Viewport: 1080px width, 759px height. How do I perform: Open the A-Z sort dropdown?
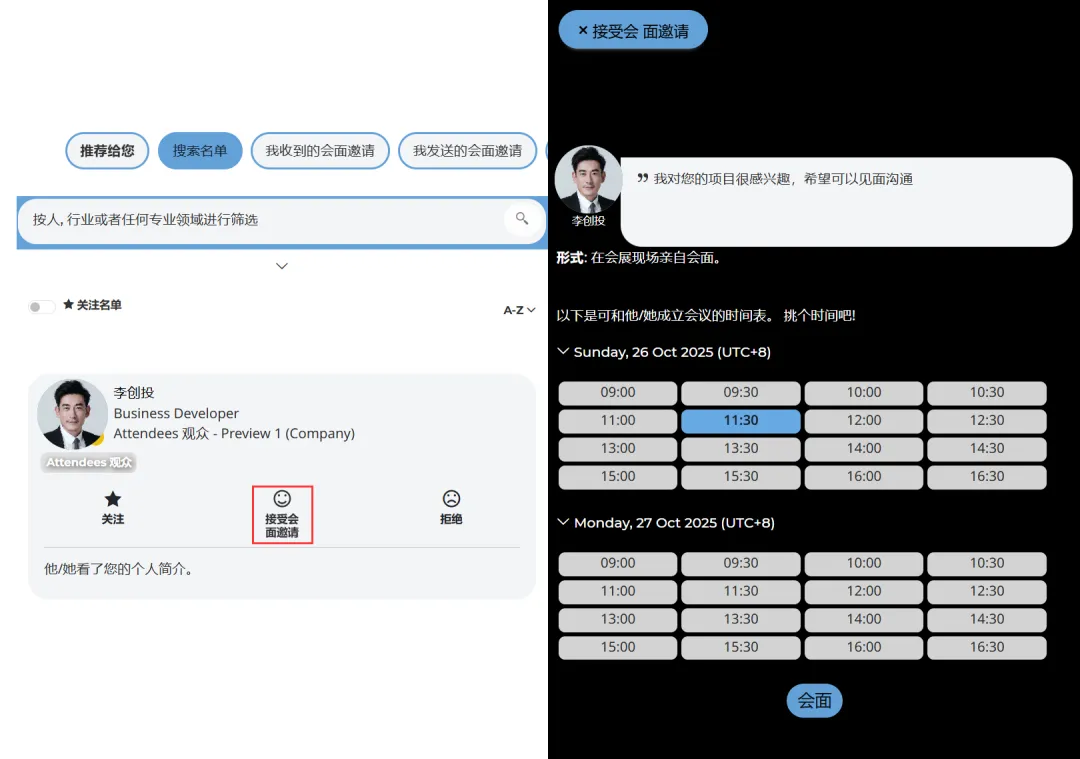(519, 310)
